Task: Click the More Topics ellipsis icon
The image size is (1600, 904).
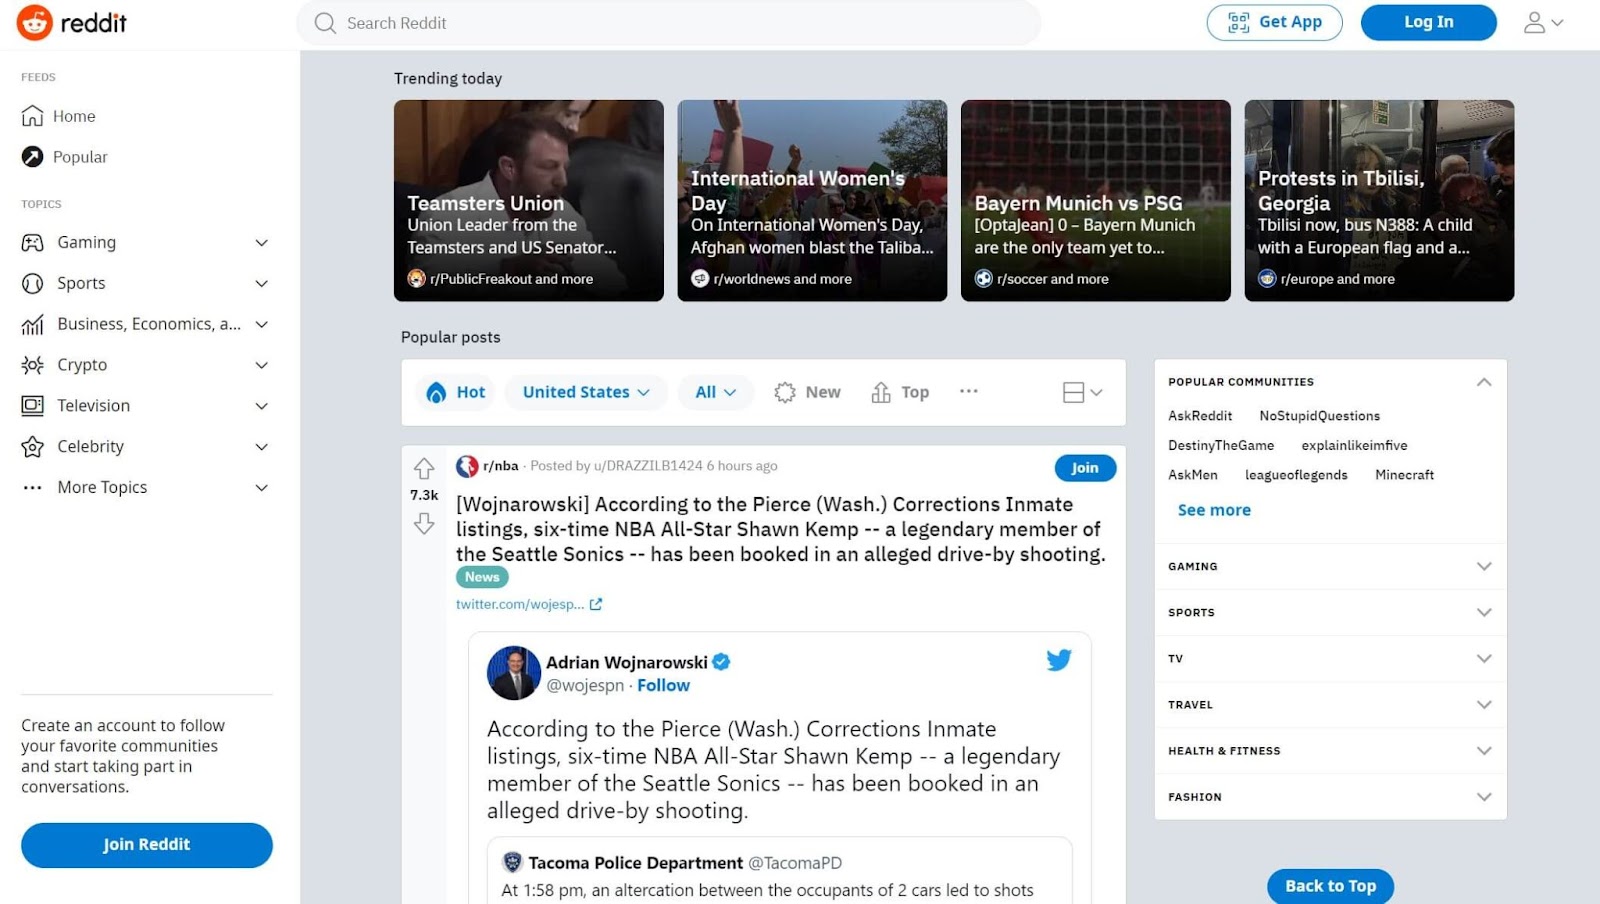Action: point(32,487)
